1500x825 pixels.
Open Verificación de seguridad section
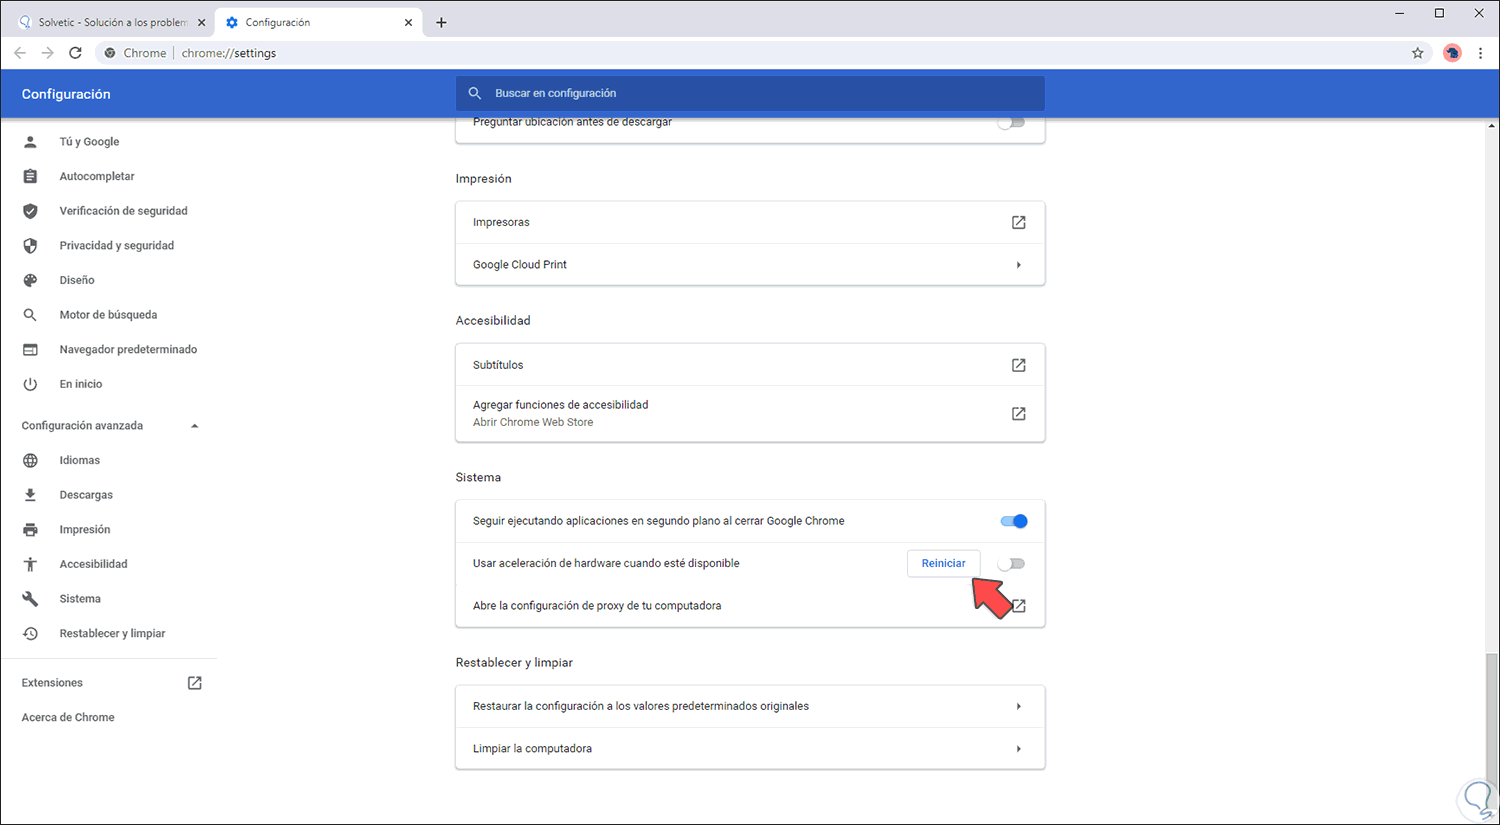coord(123,211)
